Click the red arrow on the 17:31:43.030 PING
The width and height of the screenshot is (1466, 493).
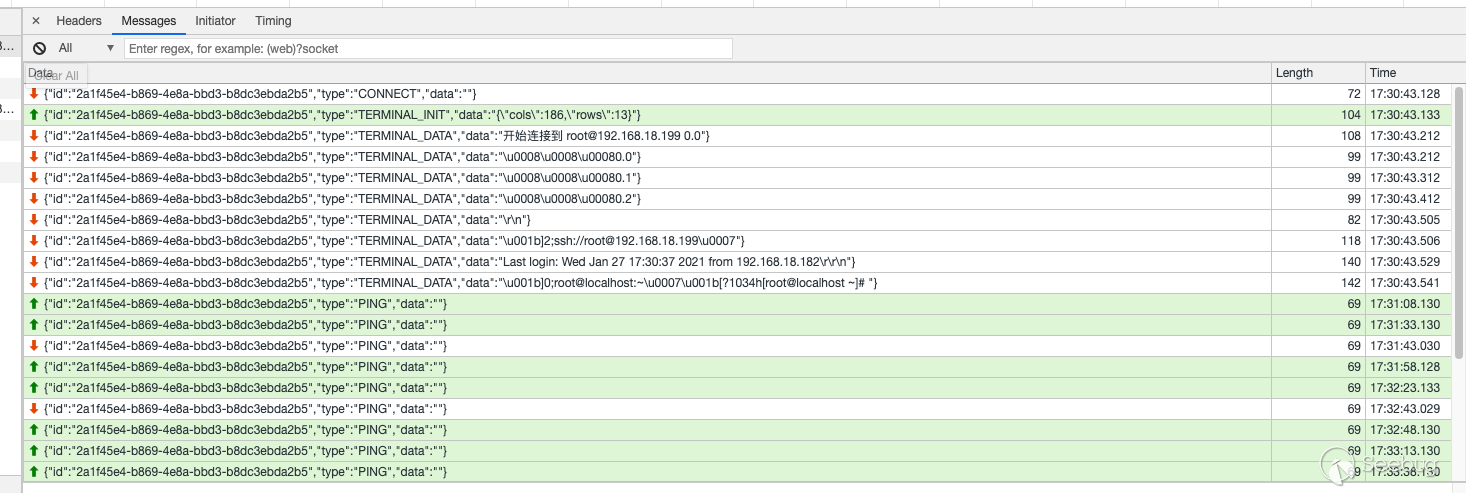click(34, 346)
